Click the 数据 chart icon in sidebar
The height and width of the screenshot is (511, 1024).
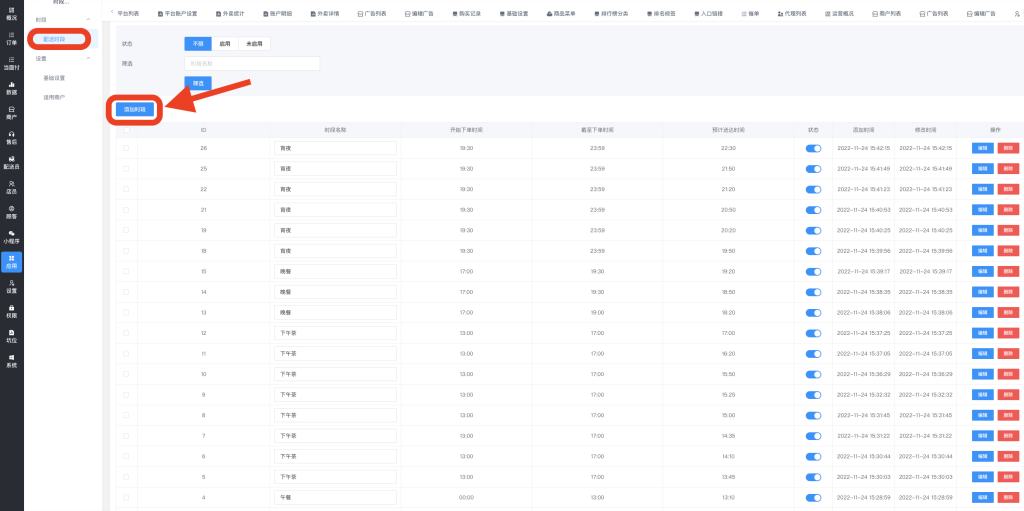point(11,87)
